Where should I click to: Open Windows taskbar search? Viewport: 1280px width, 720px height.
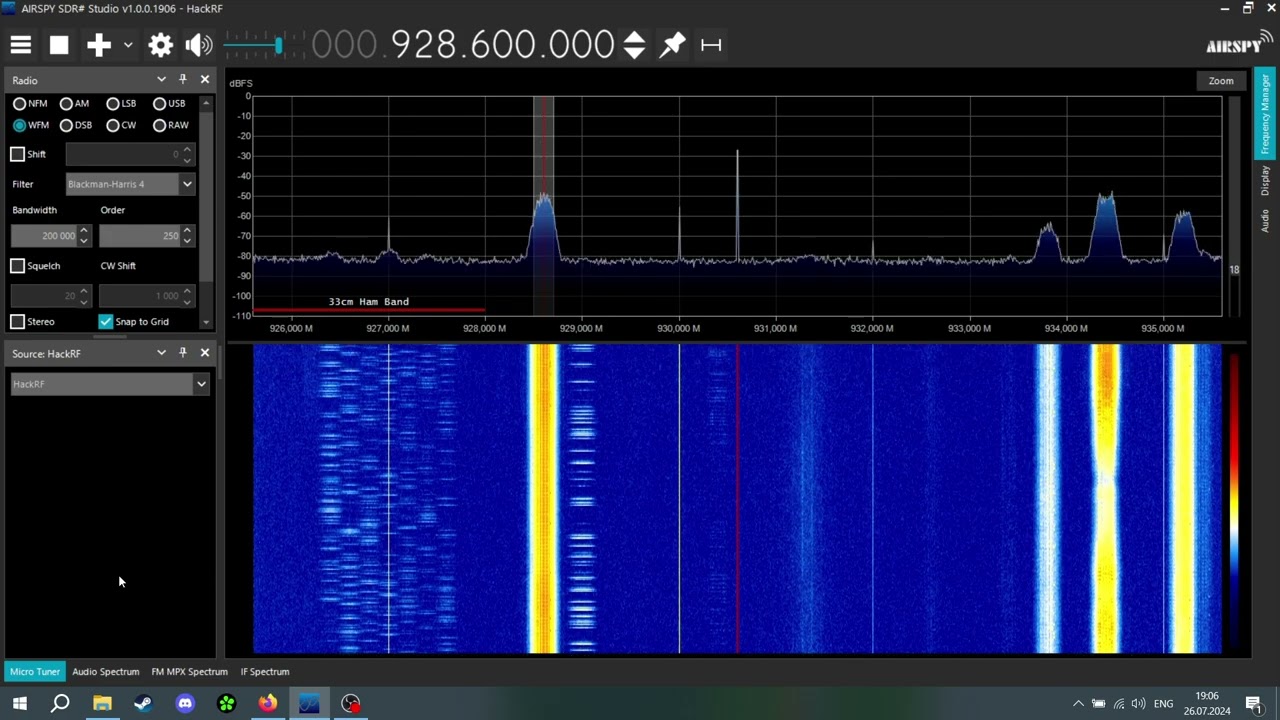(60, 703)
